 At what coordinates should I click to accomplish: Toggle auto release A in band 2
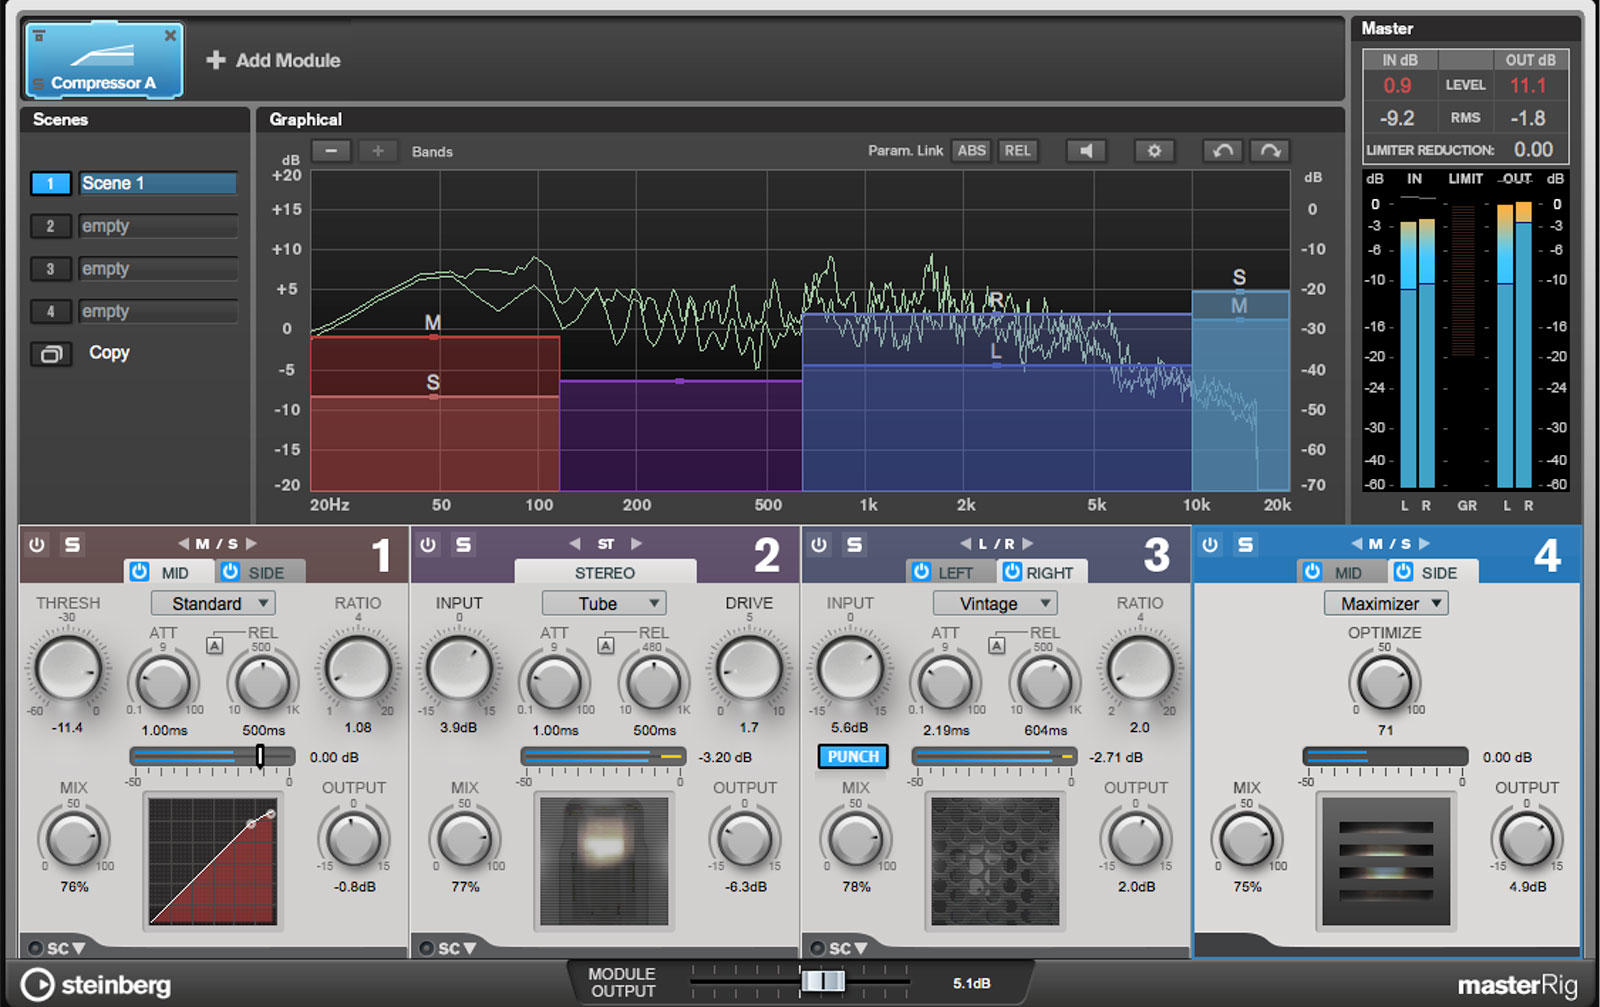(x=605, y=645)
